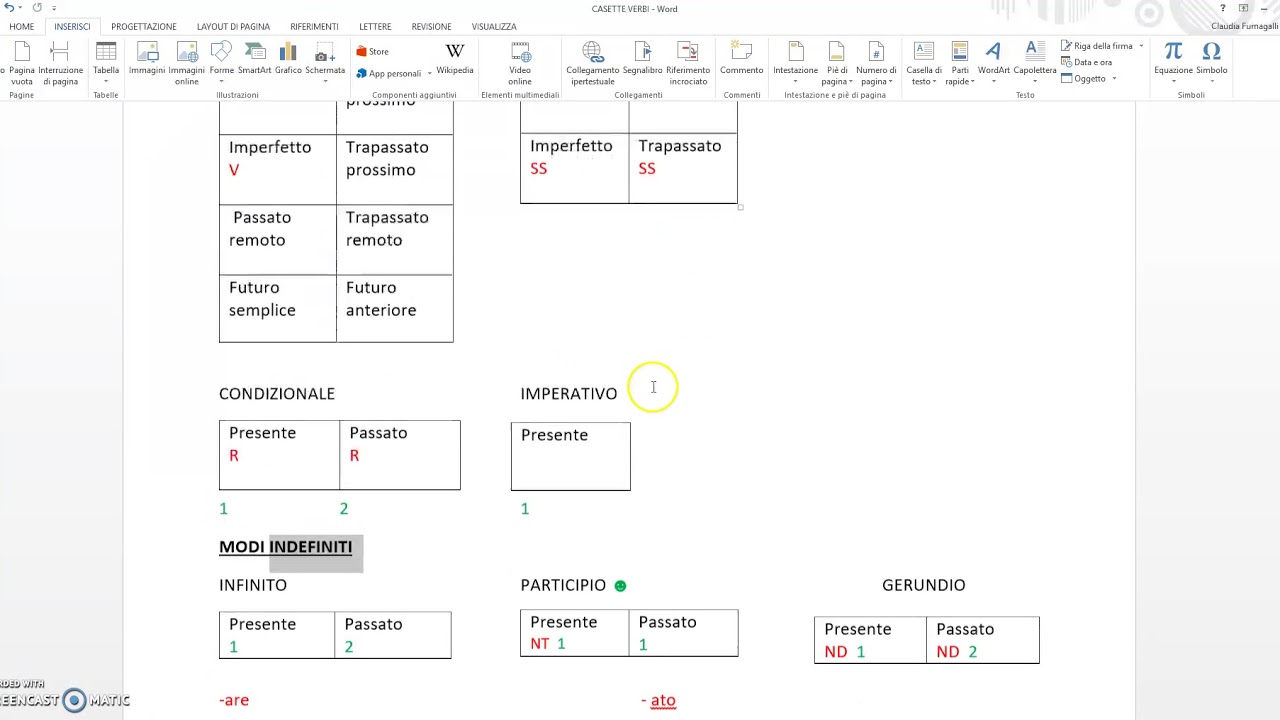Screen dimensions: 1280x720
Task: Click the green smiley next to PARTICIPIO
Action: click(620, 586)
